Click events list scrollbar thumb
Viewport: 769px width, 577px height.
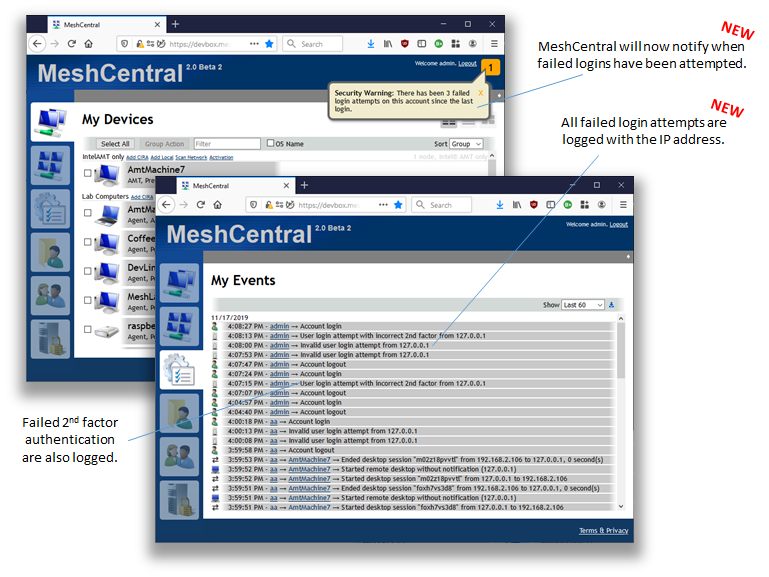620,351
